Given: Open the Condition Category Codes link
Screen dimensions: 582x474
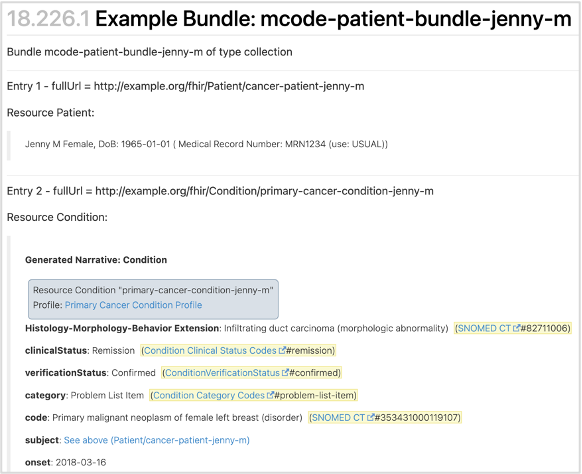Looking at the screenshot, I should 209,396.
